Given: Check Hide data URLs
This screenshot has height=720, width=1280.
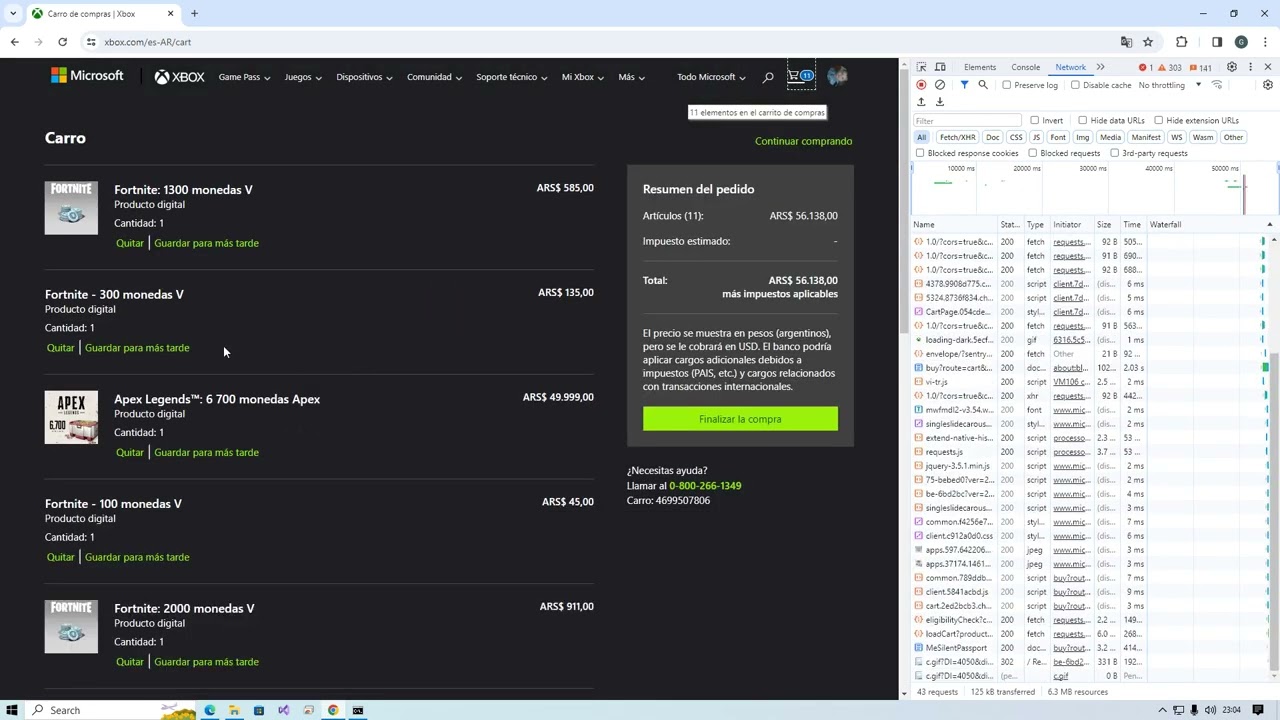Looking at the screenshot, I should 1083,120.
